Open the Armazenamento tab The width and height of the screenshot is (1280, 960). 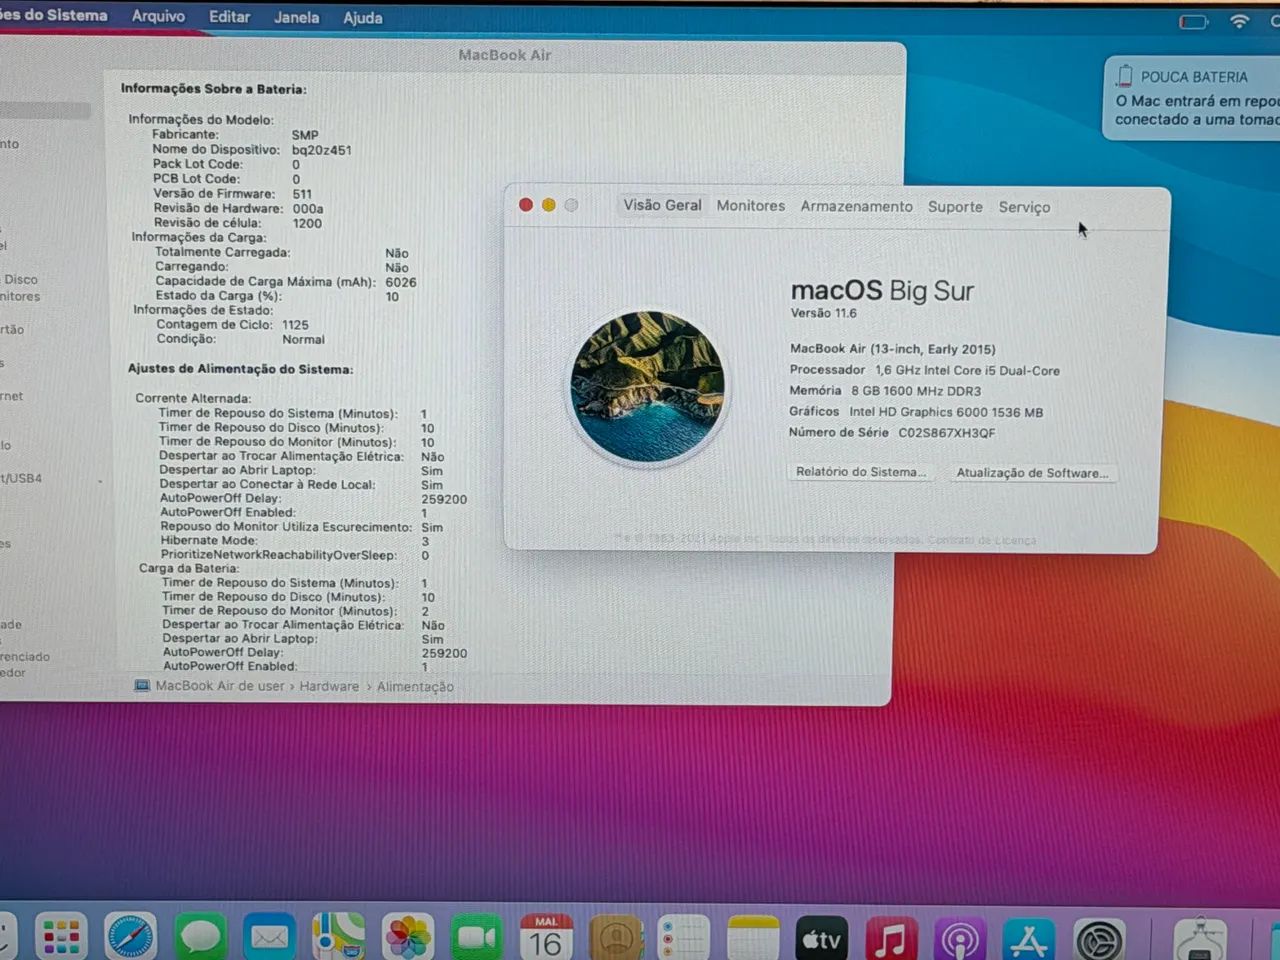coord(856,206)
